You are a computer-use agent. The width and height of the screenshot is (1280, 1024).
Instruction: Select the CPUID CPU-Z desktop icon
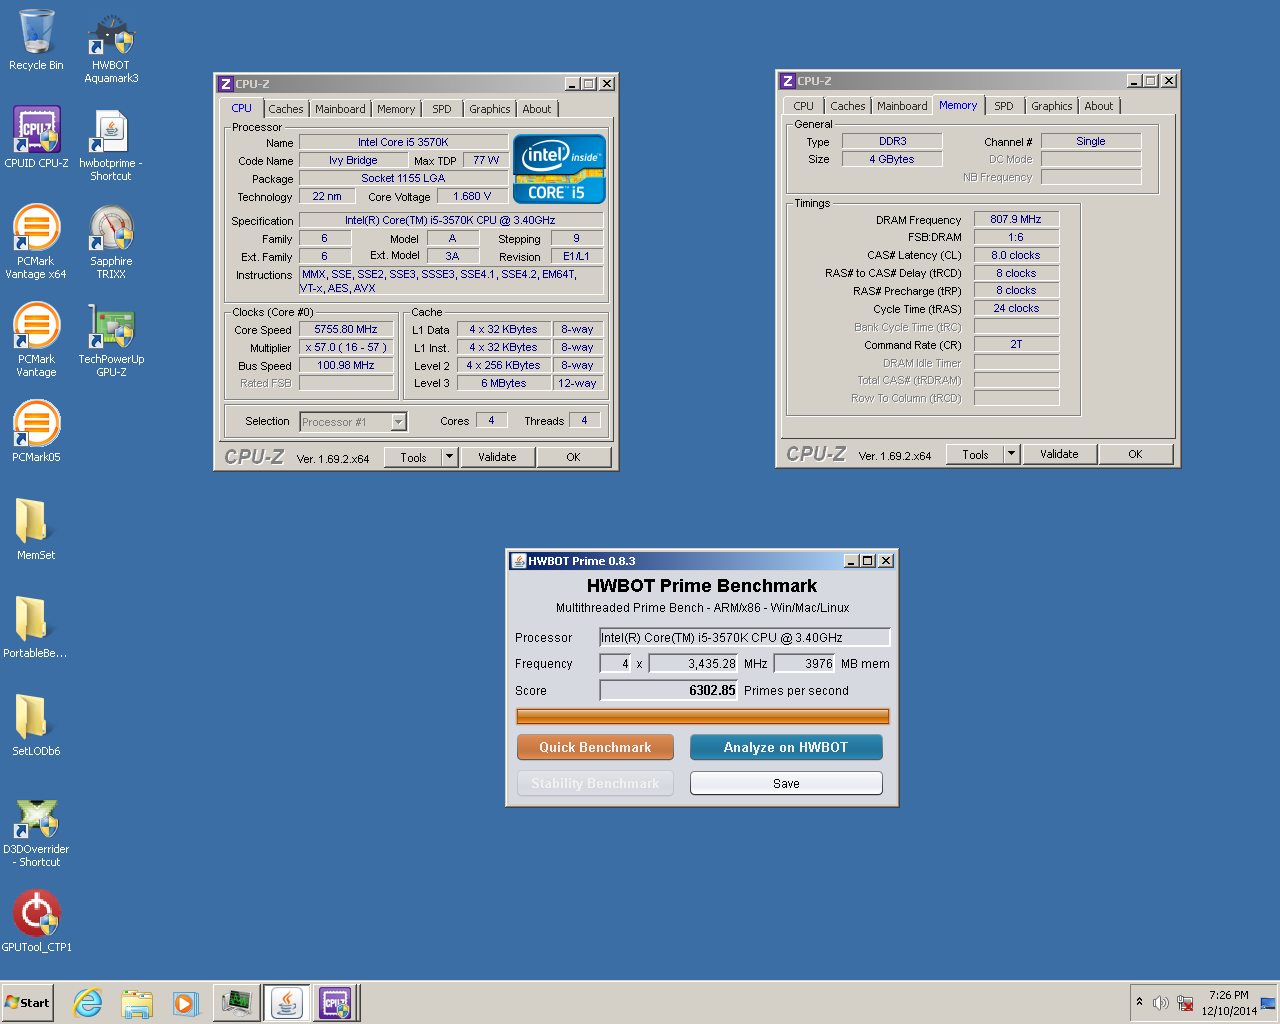tap(36, 137)
